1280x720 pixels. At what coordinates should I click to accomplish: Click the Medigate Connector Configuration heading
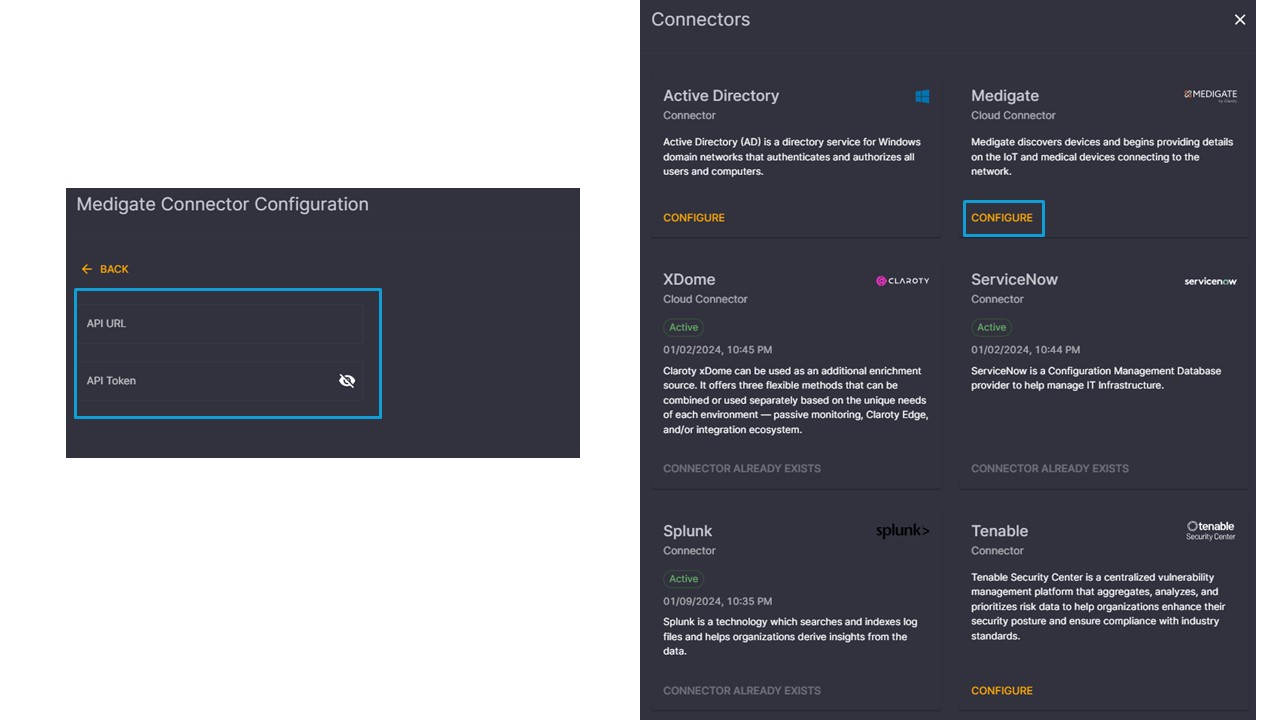[x=223, y=205]
